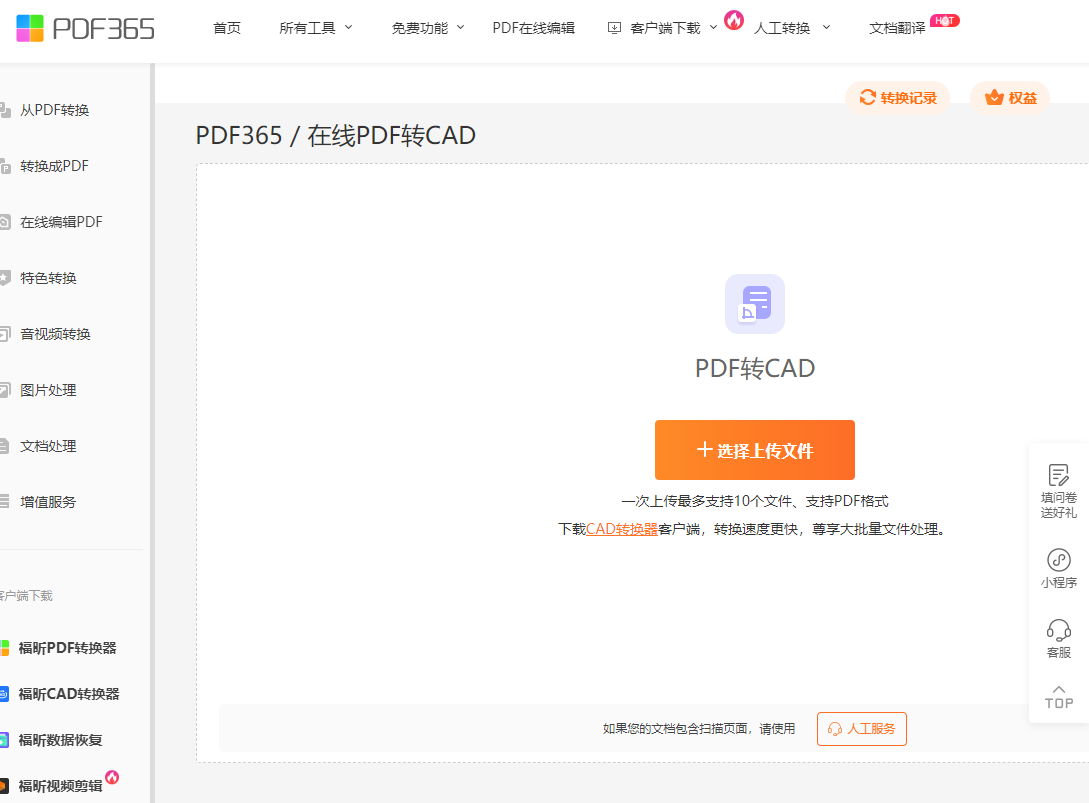Open 音视频转换 sidebar category

click(x=55, y=334)
